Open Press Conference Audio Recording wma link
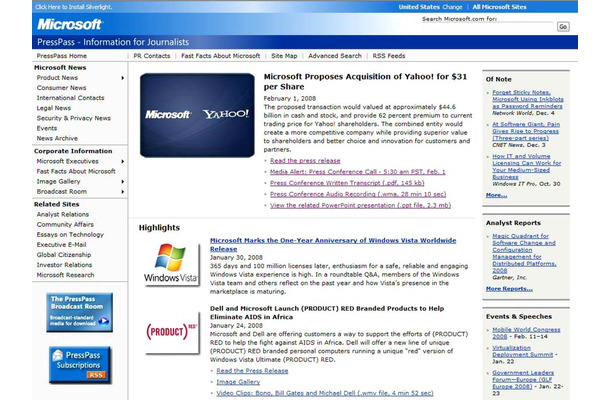610x400 pixels. 358,194
